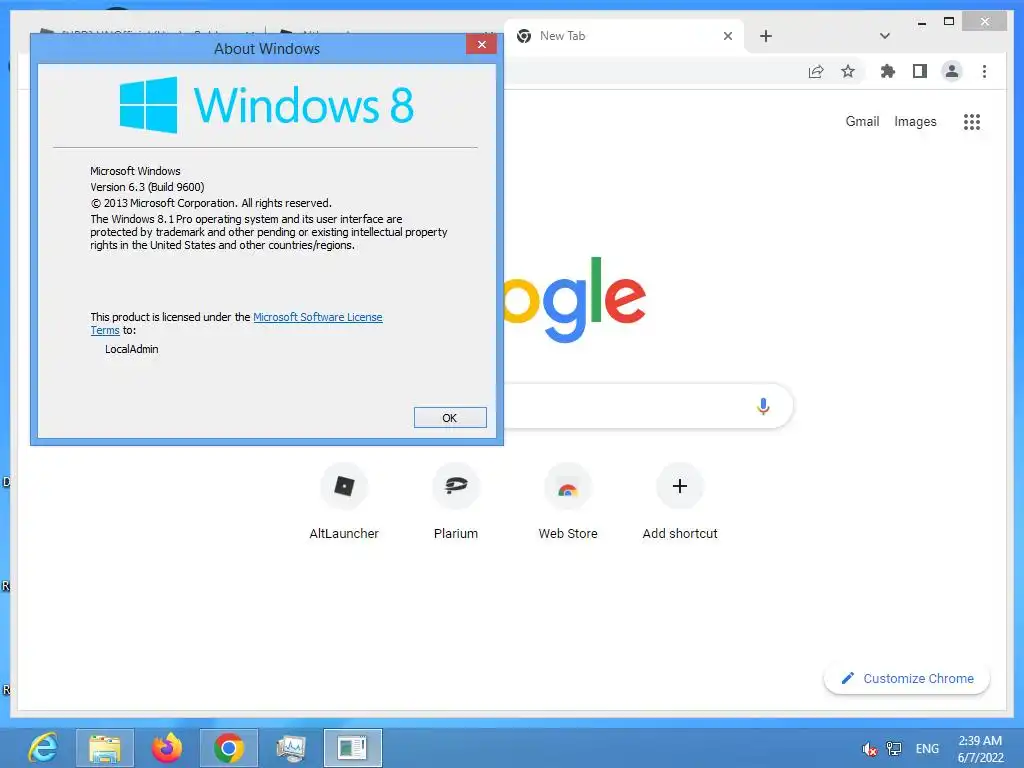Bookmark this tab with the star icon

[848, 71]
